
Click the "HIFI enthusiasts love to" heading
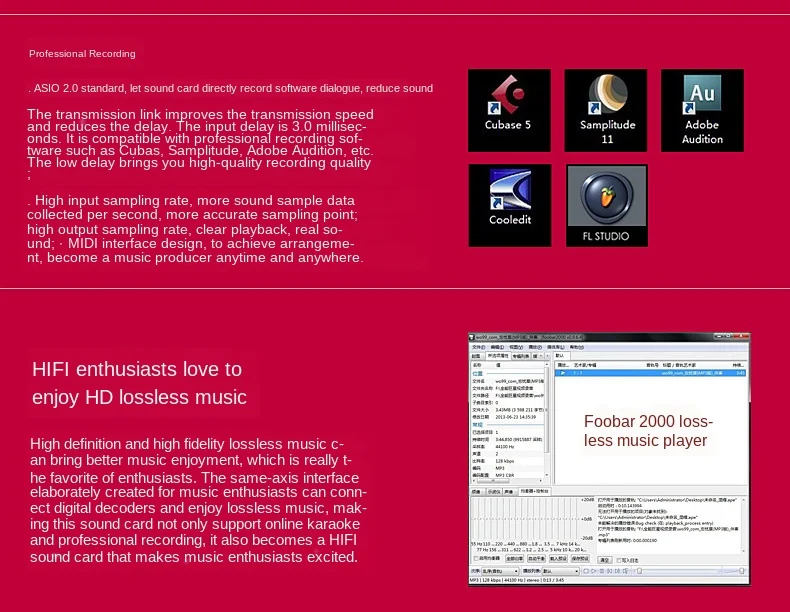137,369
